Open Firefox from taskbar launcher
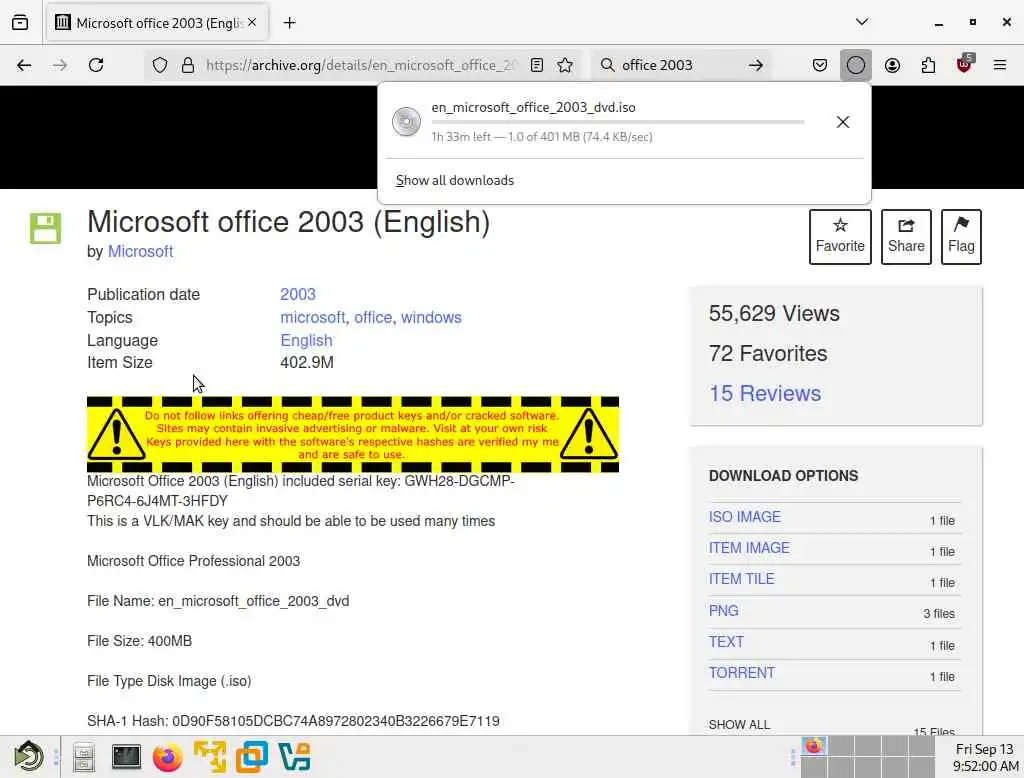 168,757
